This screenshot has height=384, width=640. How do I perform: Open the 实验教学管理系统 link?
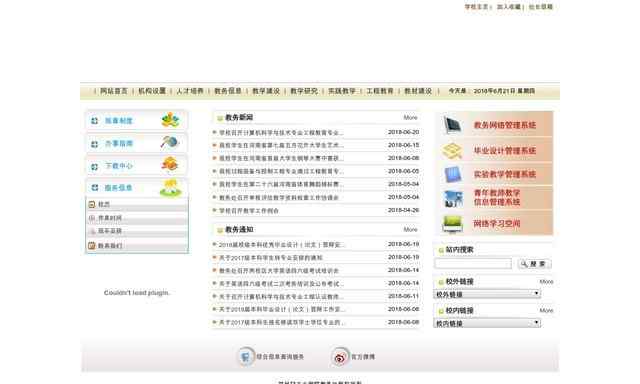pyautogui.click(x=504, y=174)
